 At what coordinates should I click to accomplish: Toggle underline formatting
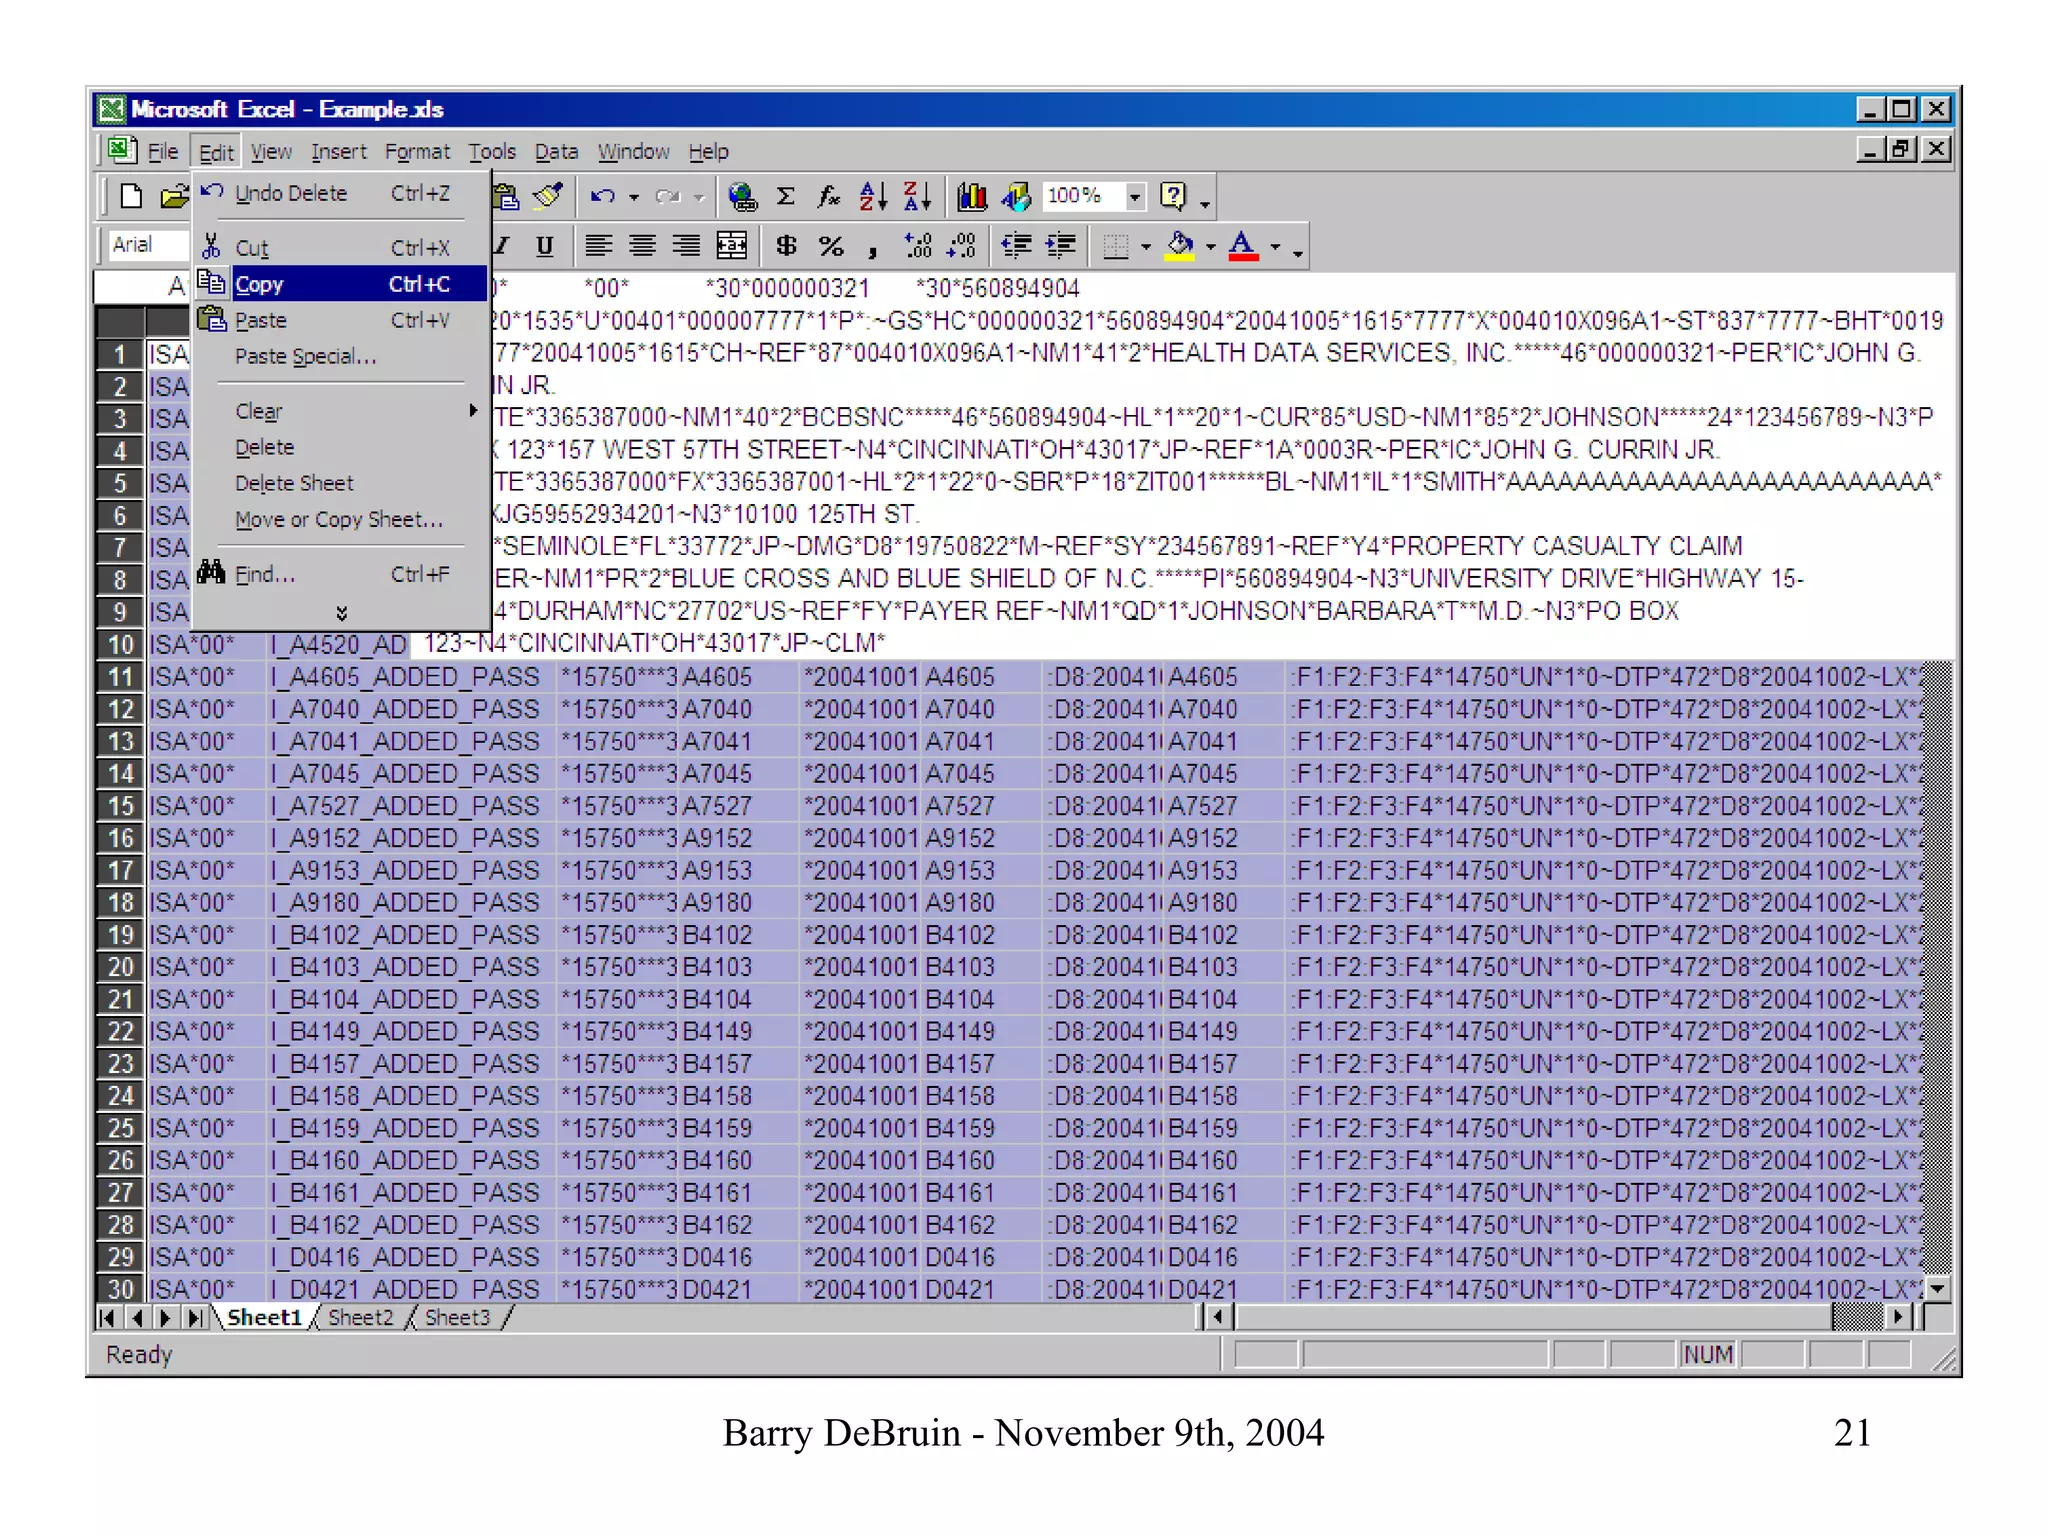(x=544, y=245)
